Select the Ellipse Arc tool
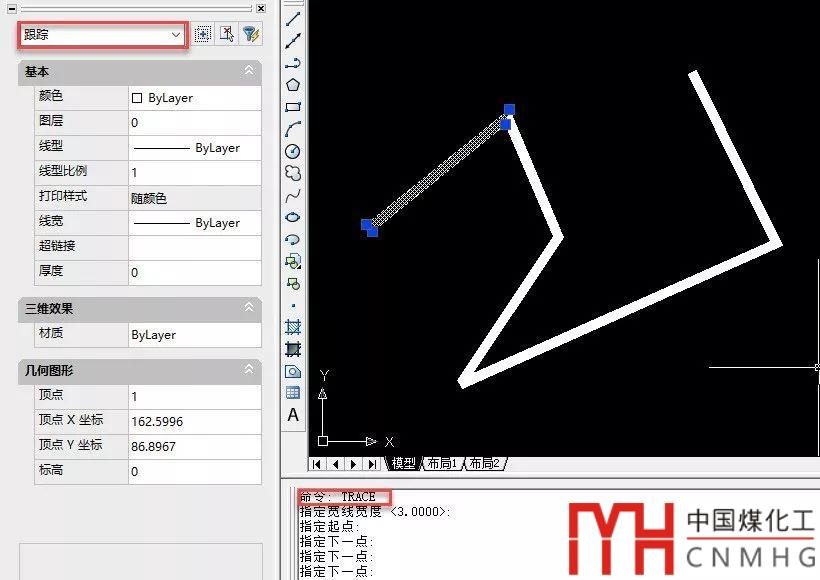The height and width of the screenshot is (580, 820). point(293,239)
